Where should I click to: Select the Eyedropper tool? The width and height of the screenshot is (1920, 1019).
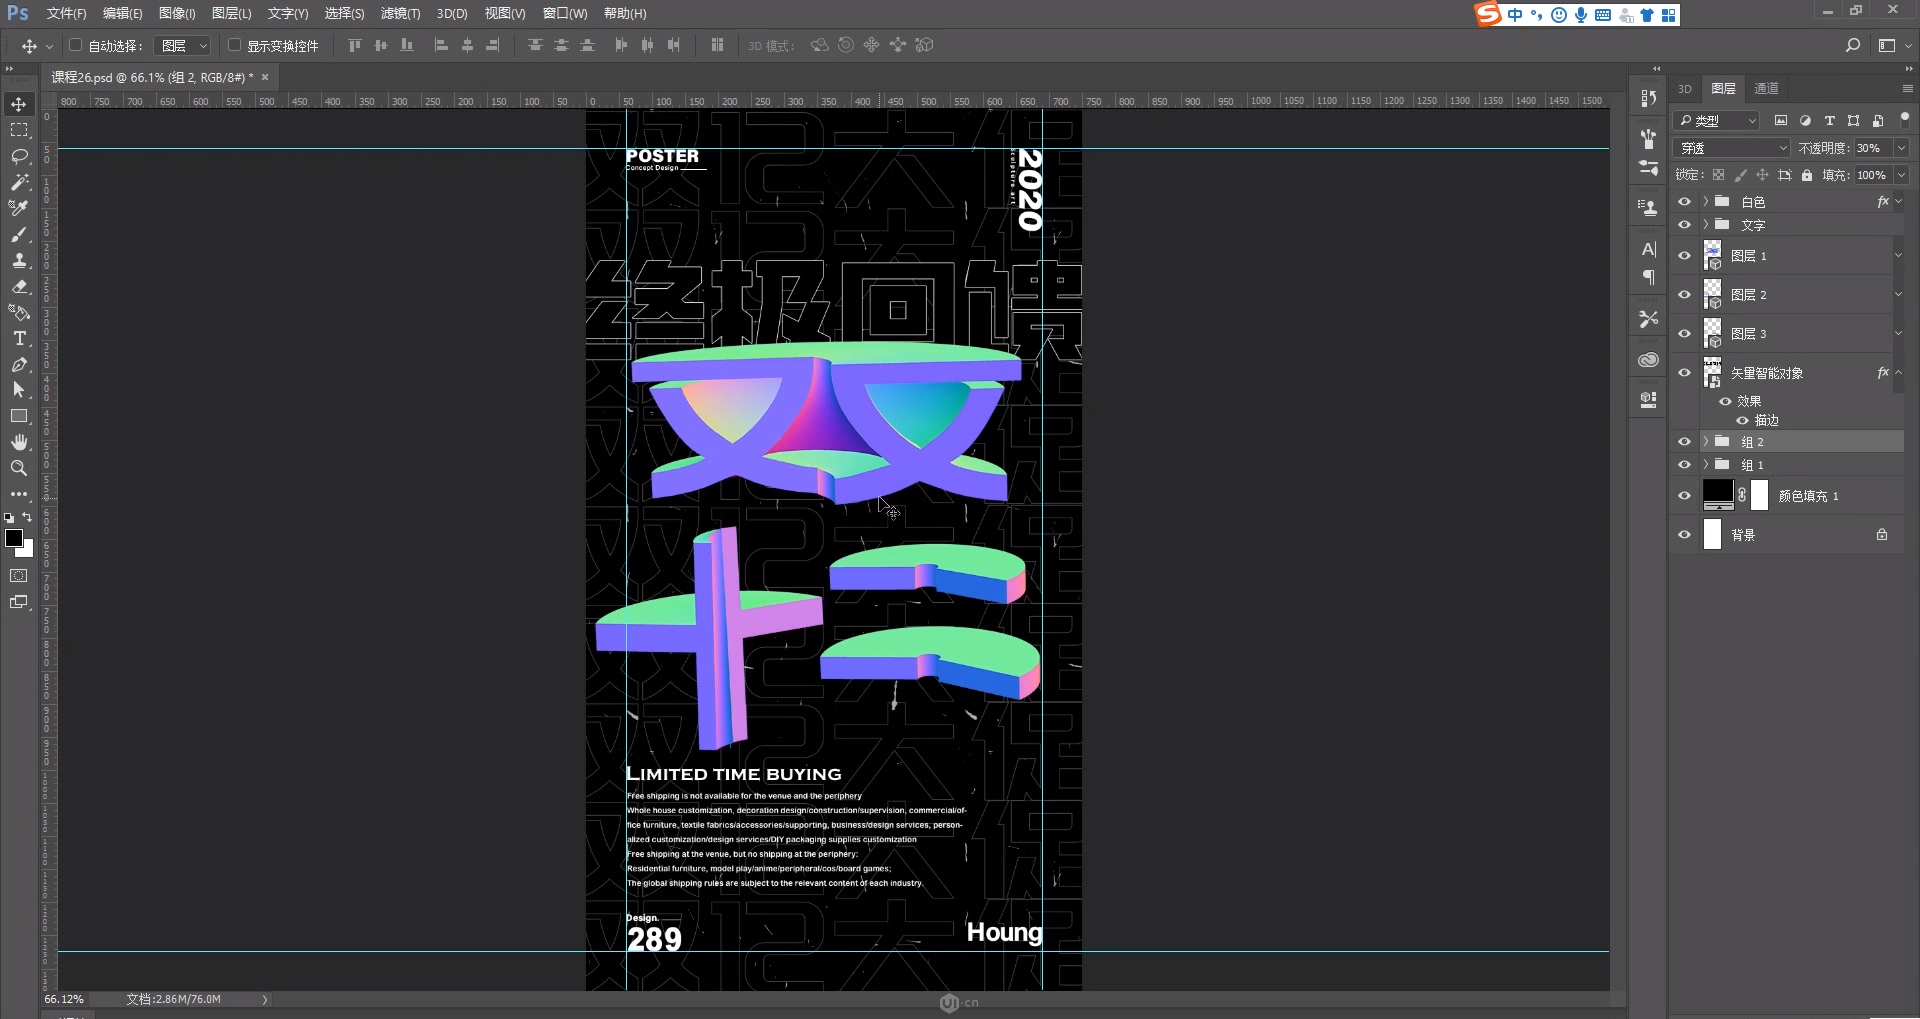tap(19, 208)
